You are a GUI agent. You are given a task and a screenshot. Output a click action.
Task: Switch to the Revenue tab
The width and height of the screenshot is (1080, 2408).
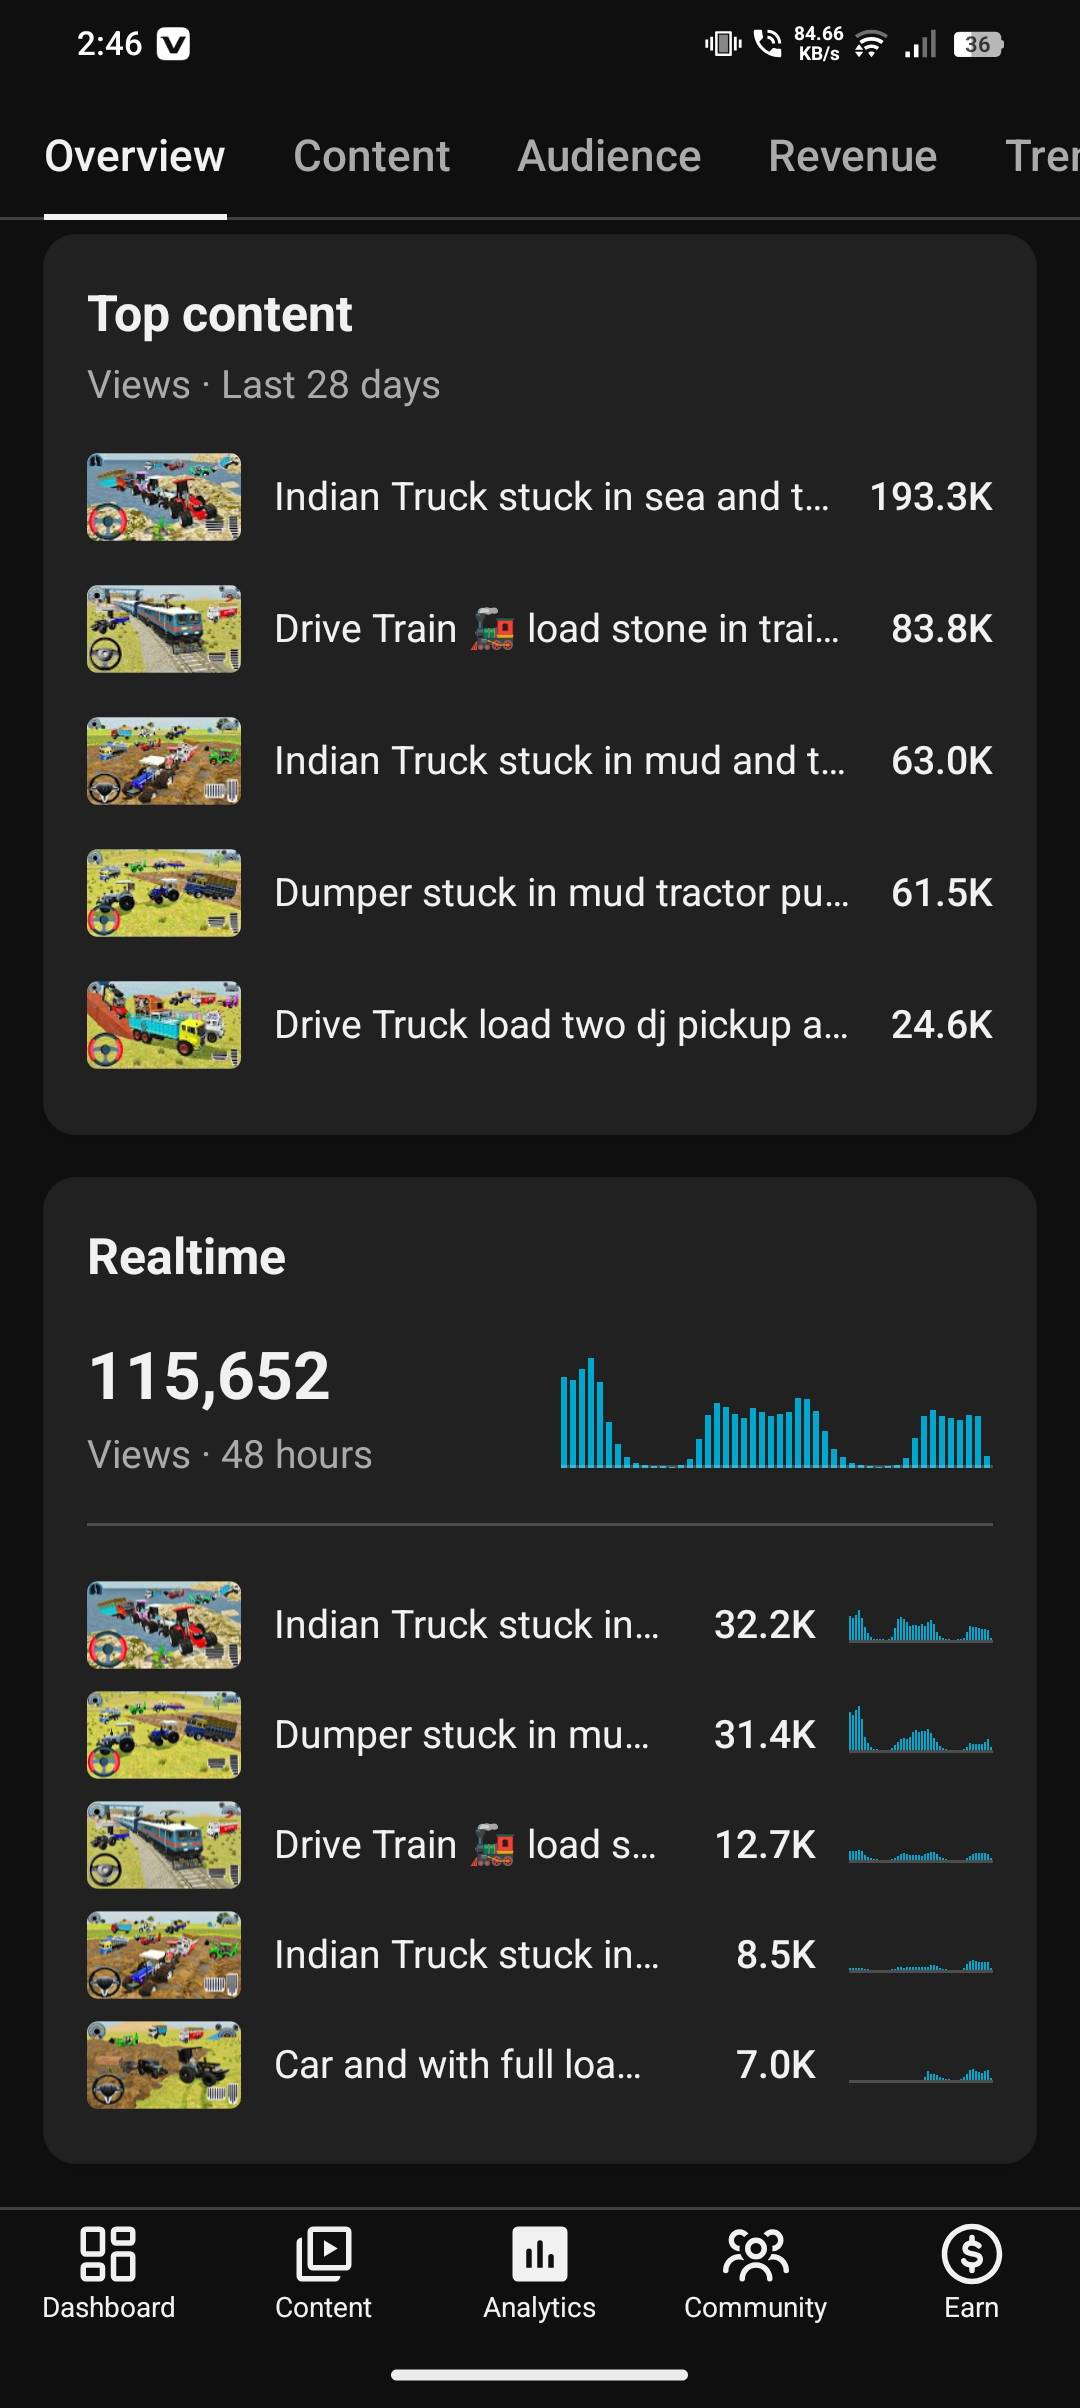click(x=852, y=156)
